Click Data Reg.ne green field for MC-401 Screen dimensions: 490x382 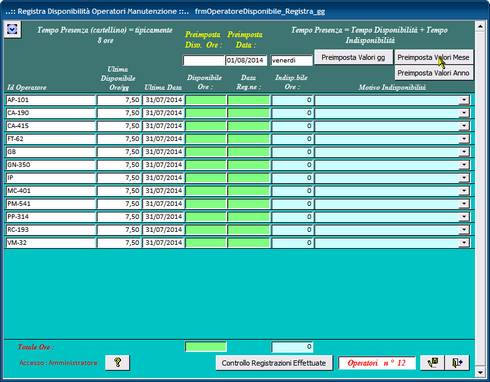(x=248, y=191)
